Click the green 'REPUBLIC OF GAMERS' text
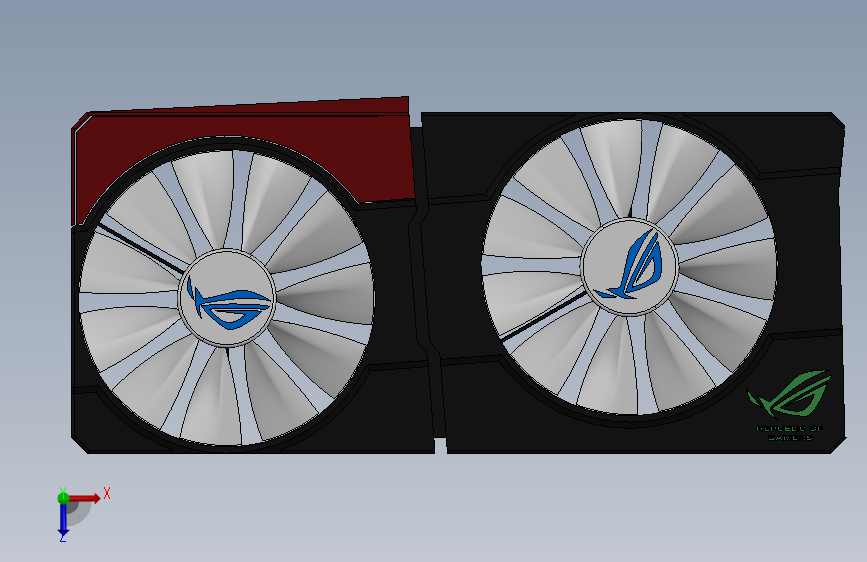This screenshot has width=867, height=562. [790, 433]
